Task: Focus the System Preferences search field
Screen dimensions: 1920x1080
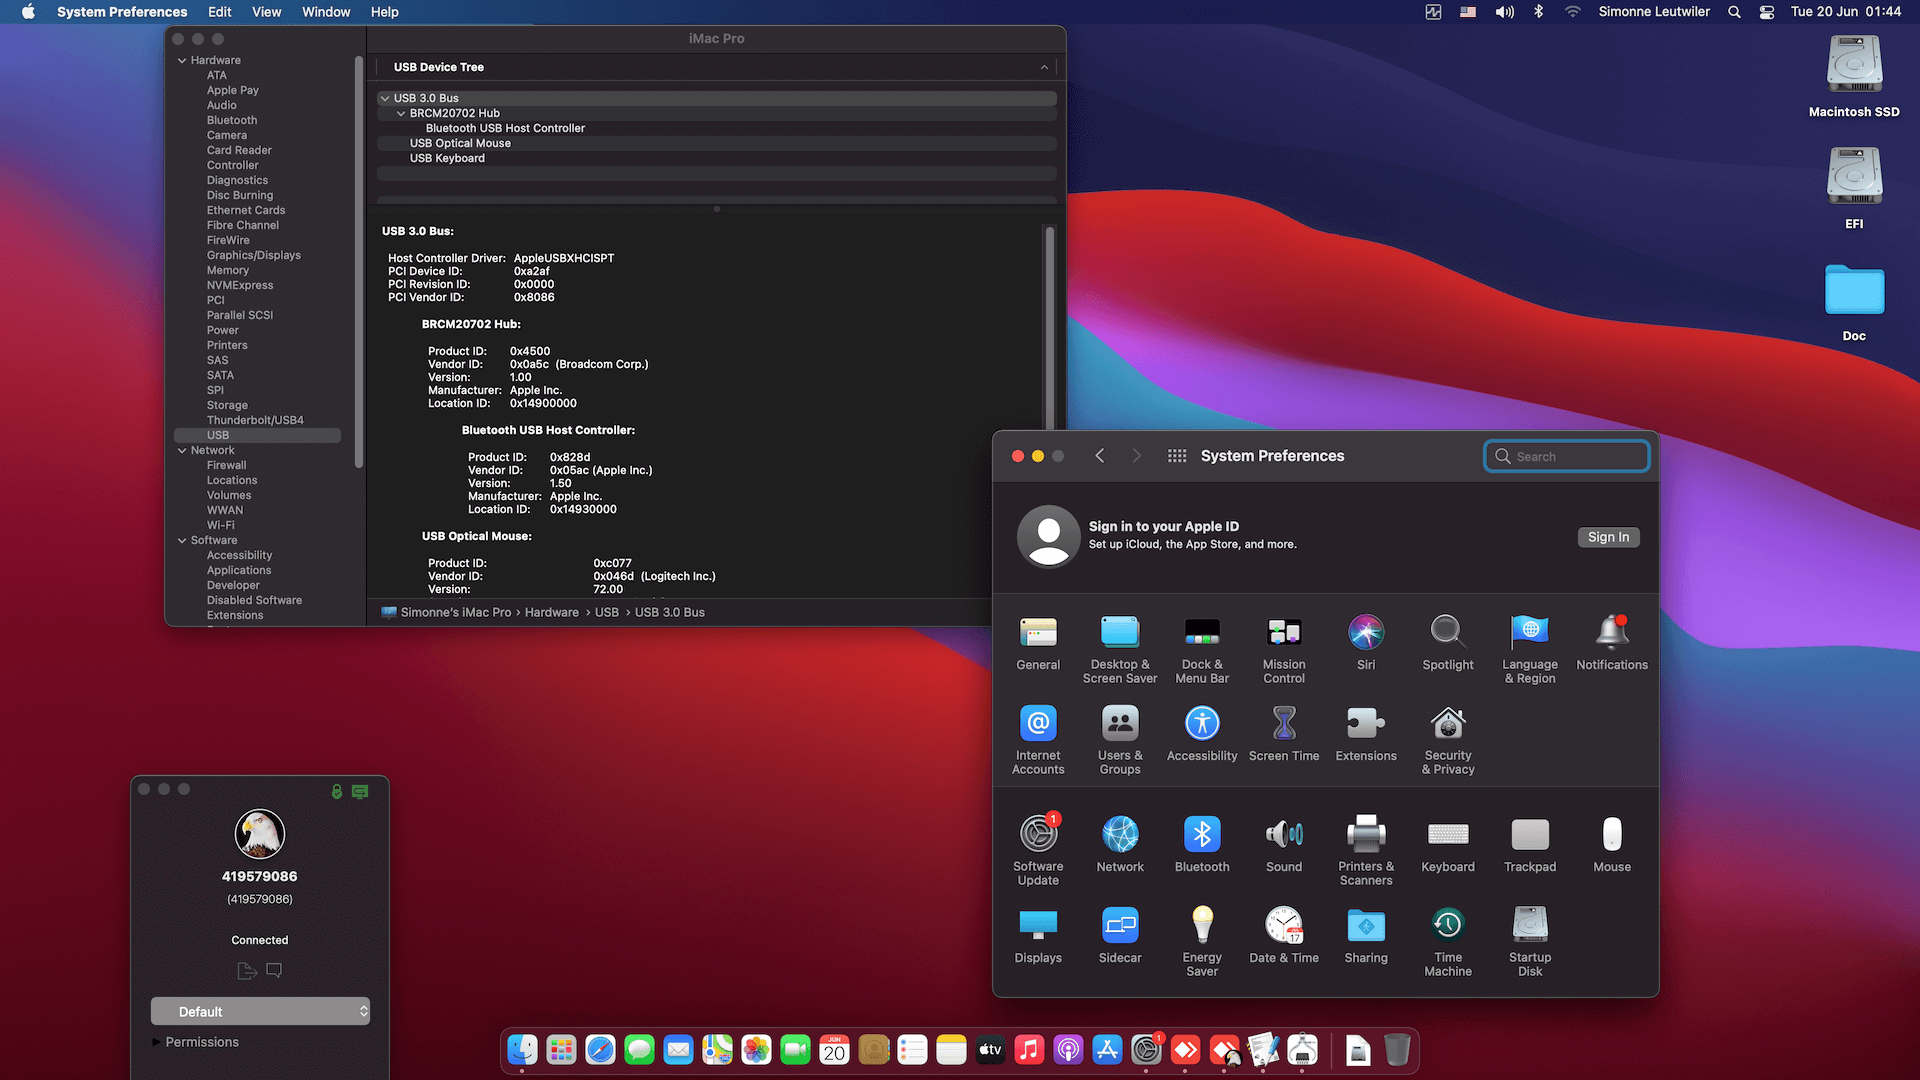Action: point(1566,456)
